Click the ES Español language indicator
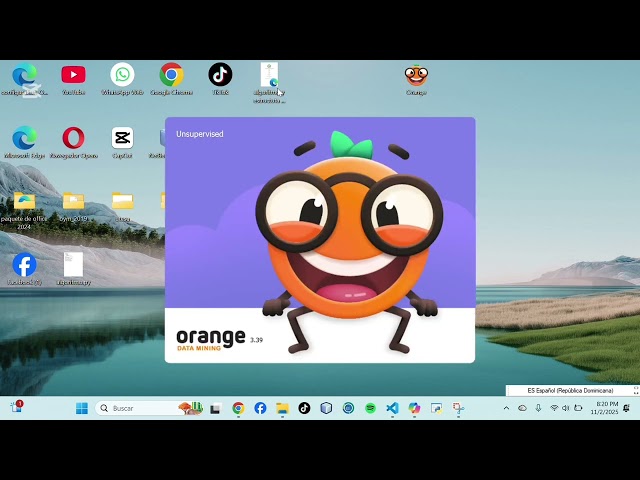The height and width of the screenshot is (480, 640). point(570,391)
